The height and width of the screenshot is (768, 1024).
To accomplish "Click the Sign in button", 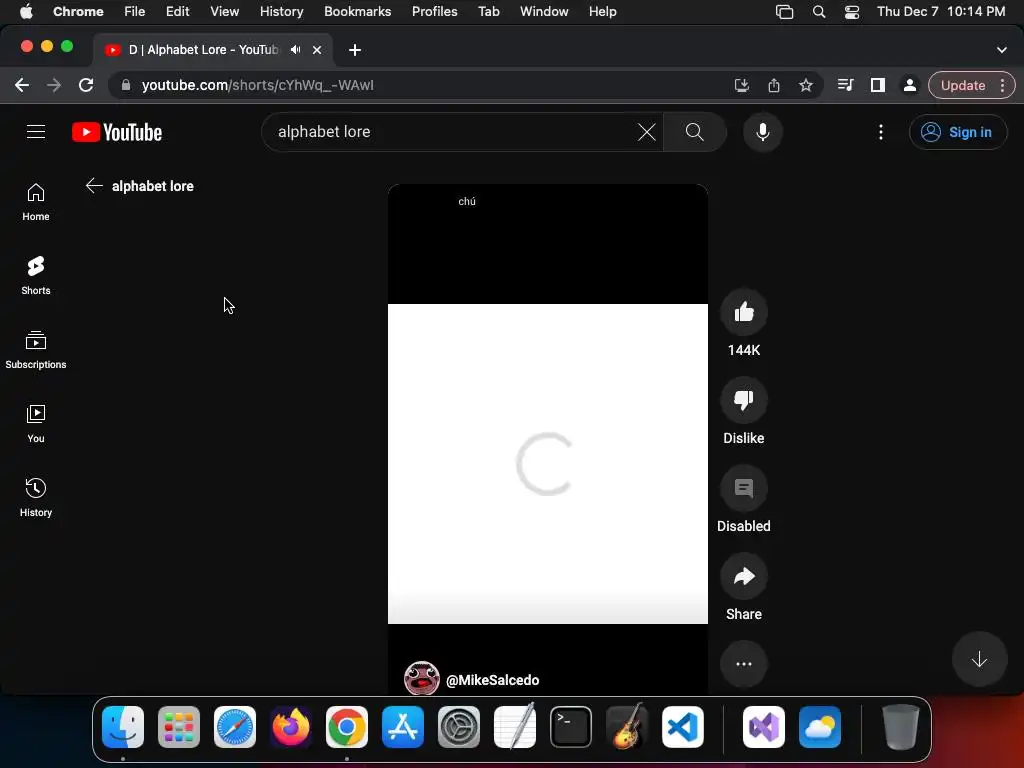I will pyautogui.click(x=957, y=132).
